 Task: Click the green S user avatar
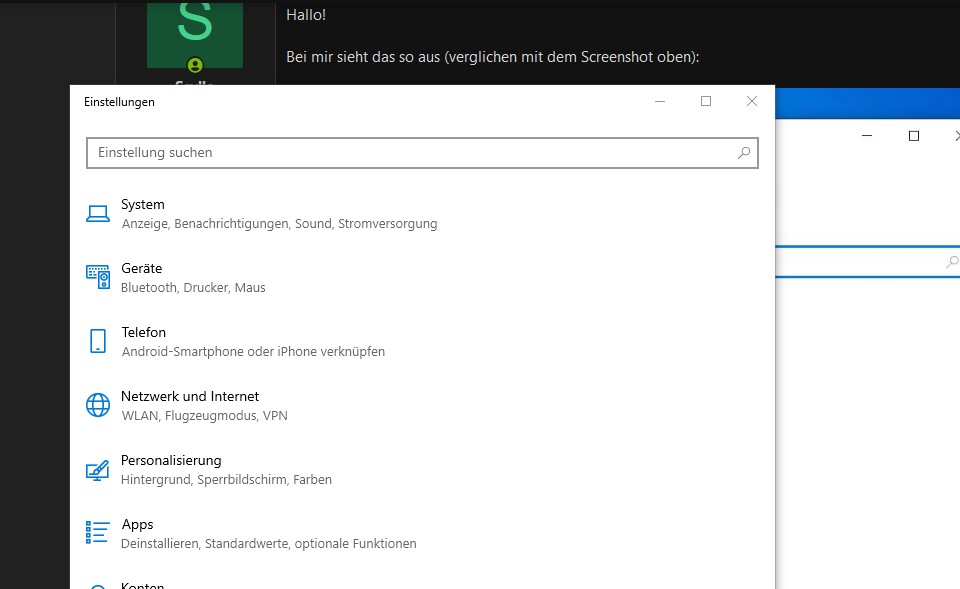coord(194,30)
